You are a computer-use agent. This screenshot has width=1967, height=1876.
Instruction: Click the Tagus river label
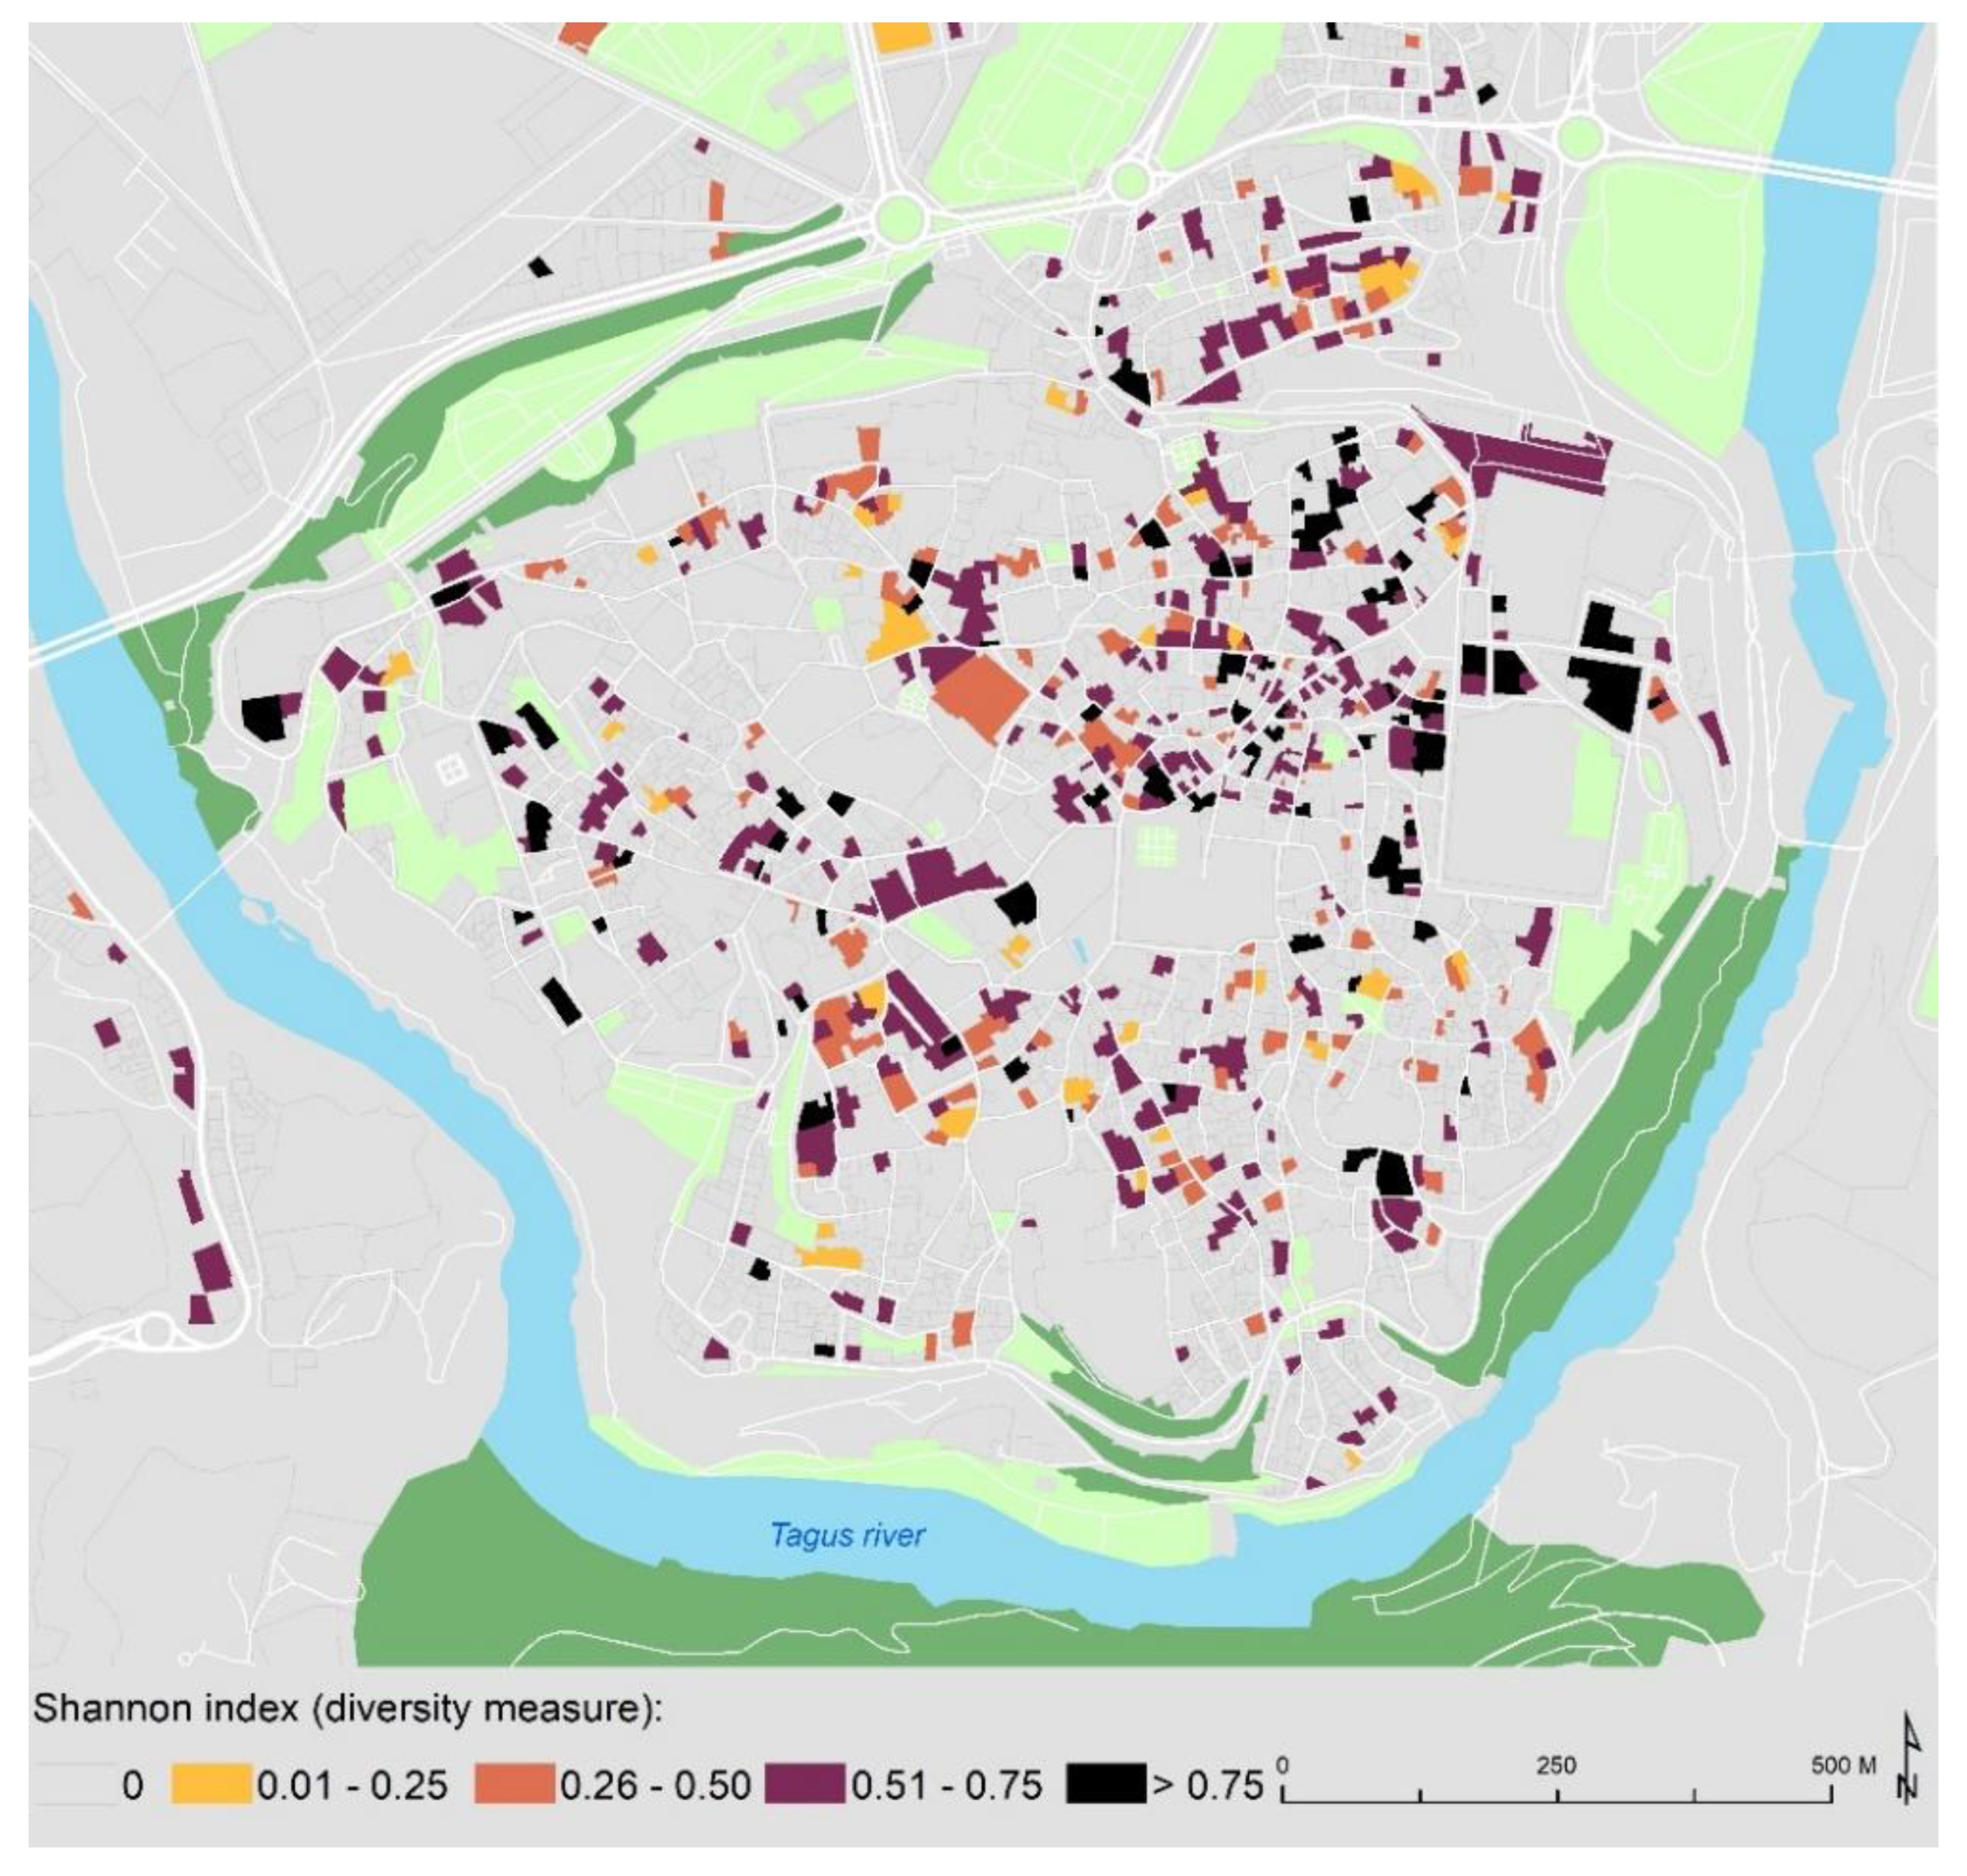pyautogui.click(x=848, y=1535)
